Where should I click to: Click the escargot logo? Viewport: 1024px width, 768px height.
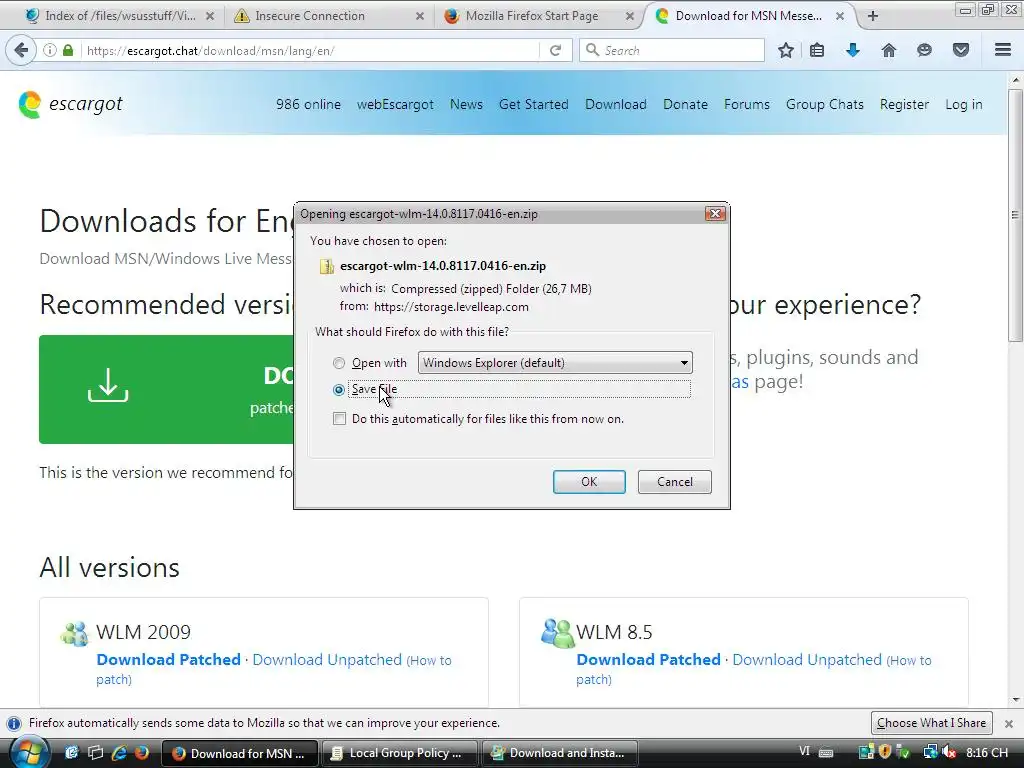[x=71, y=104]
